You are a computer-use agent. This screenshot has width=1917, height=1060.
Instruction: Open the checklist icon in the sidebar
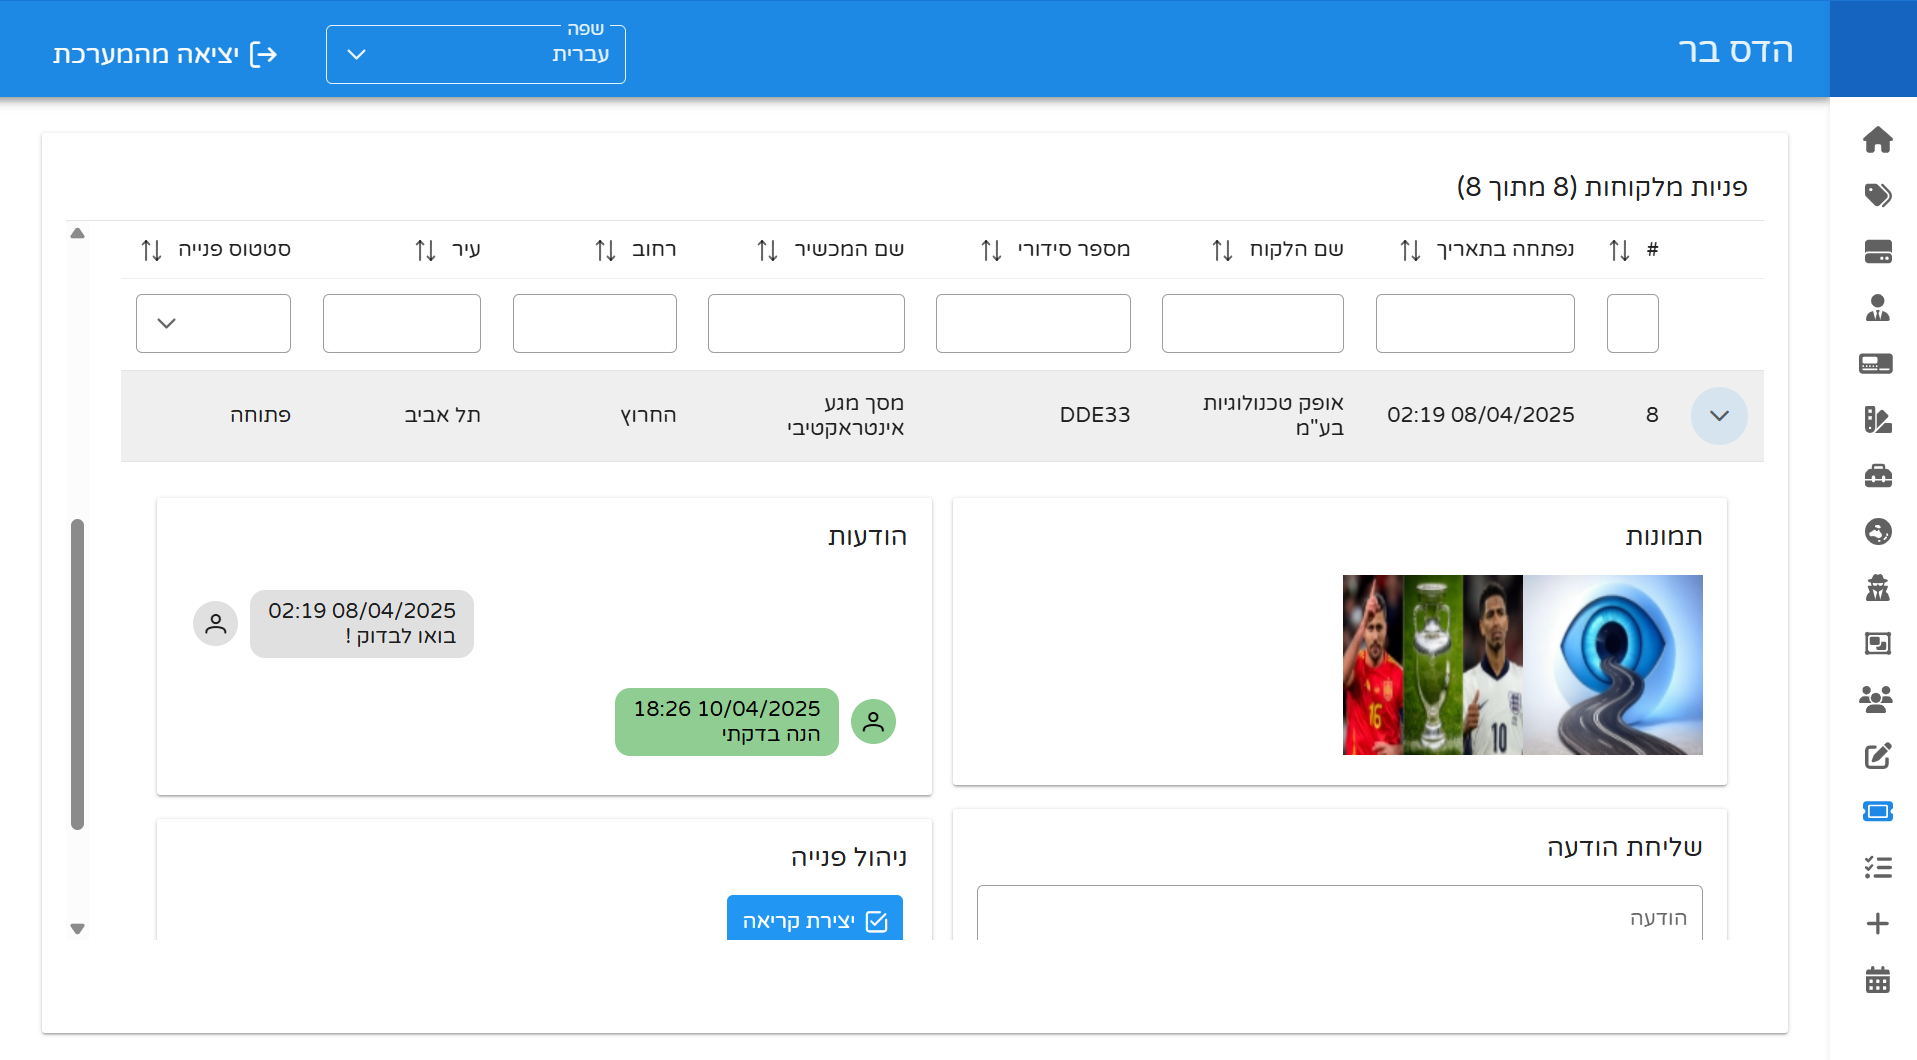click(1877, 867)
